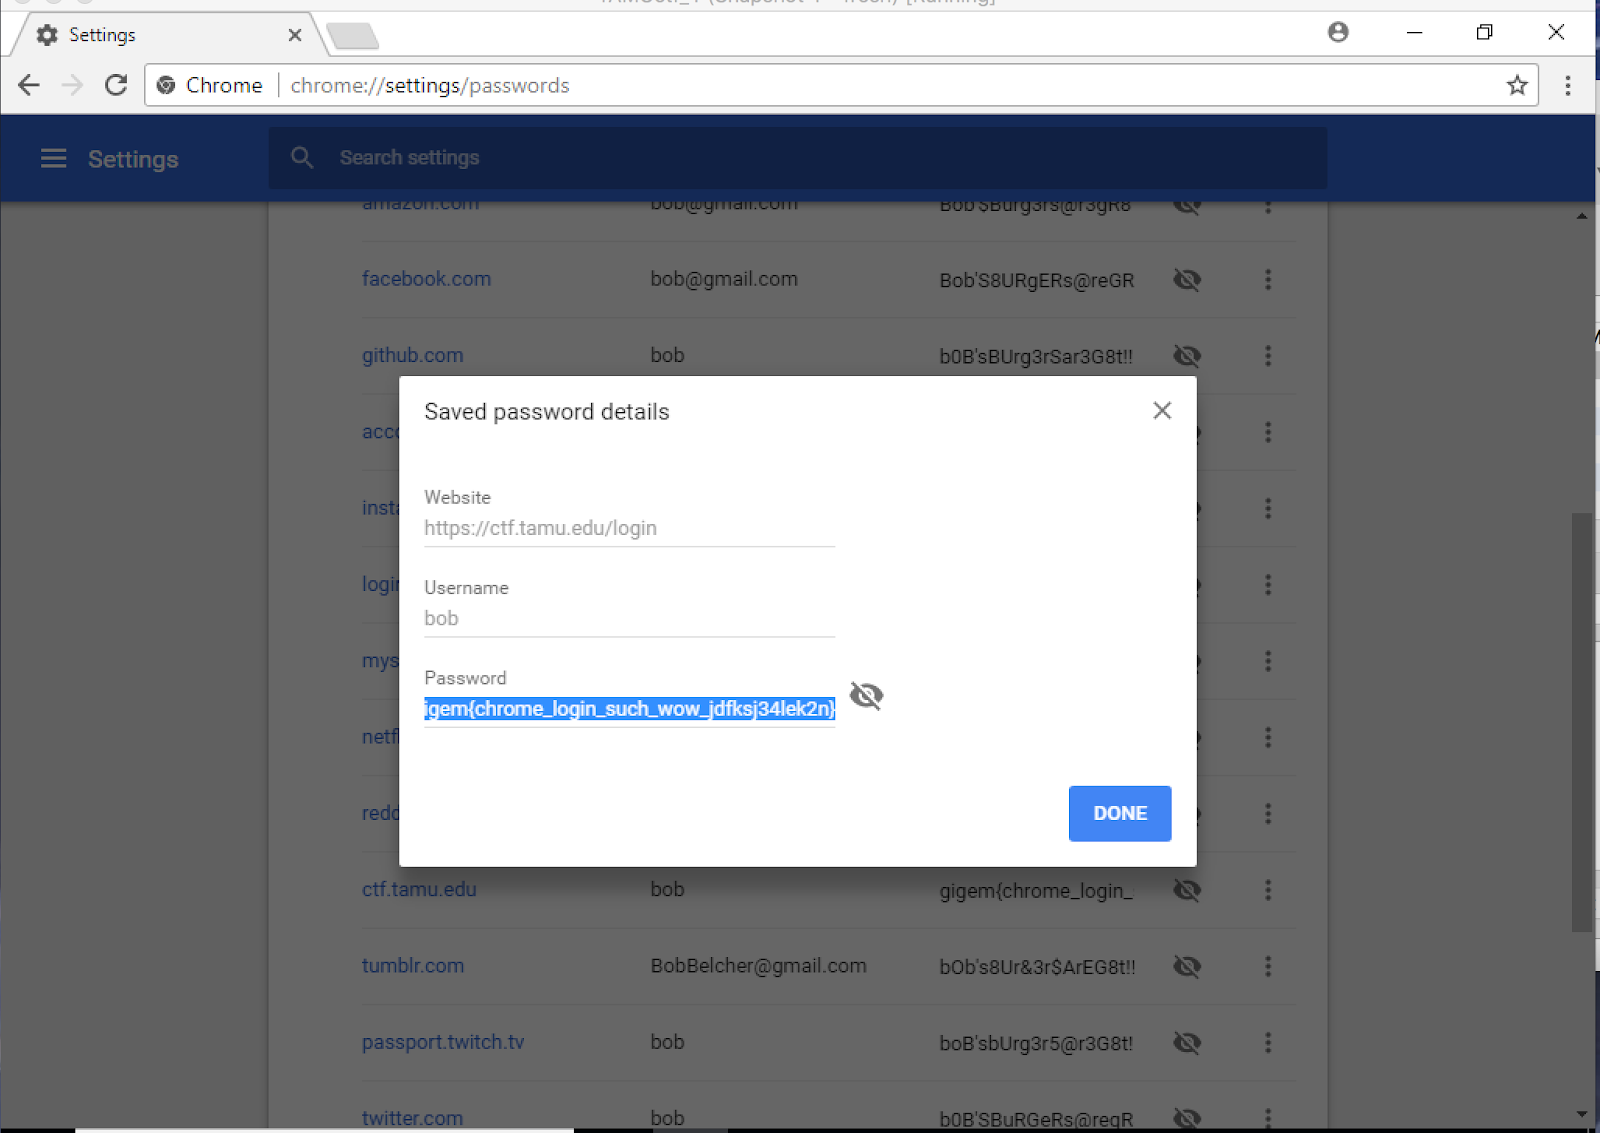Open the Chrome profile icon

1338,32
